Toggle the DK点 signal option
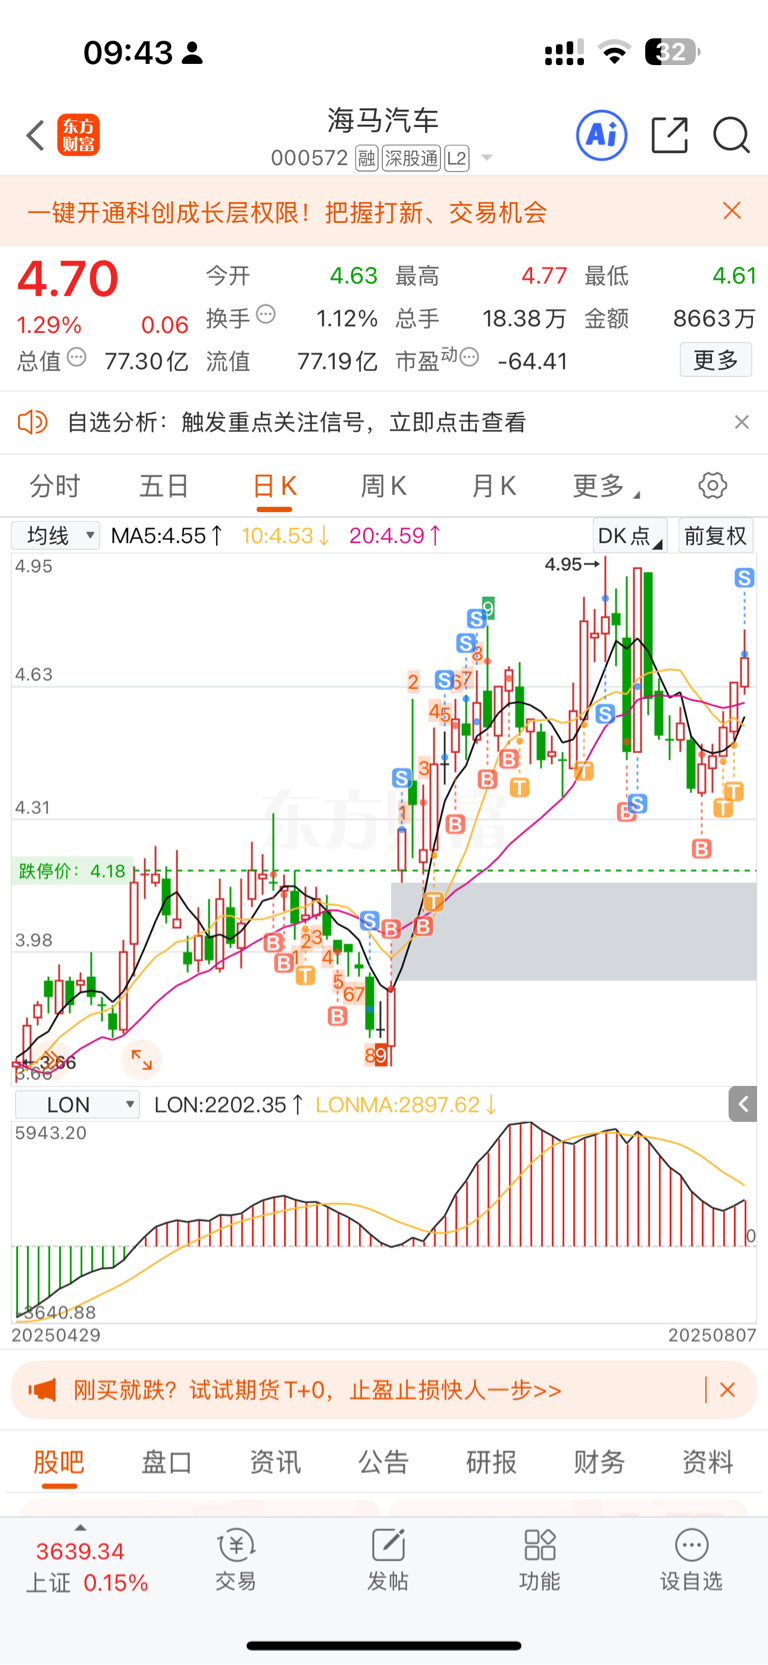Screen dimensions: 768x1665 tap(630, 536)
